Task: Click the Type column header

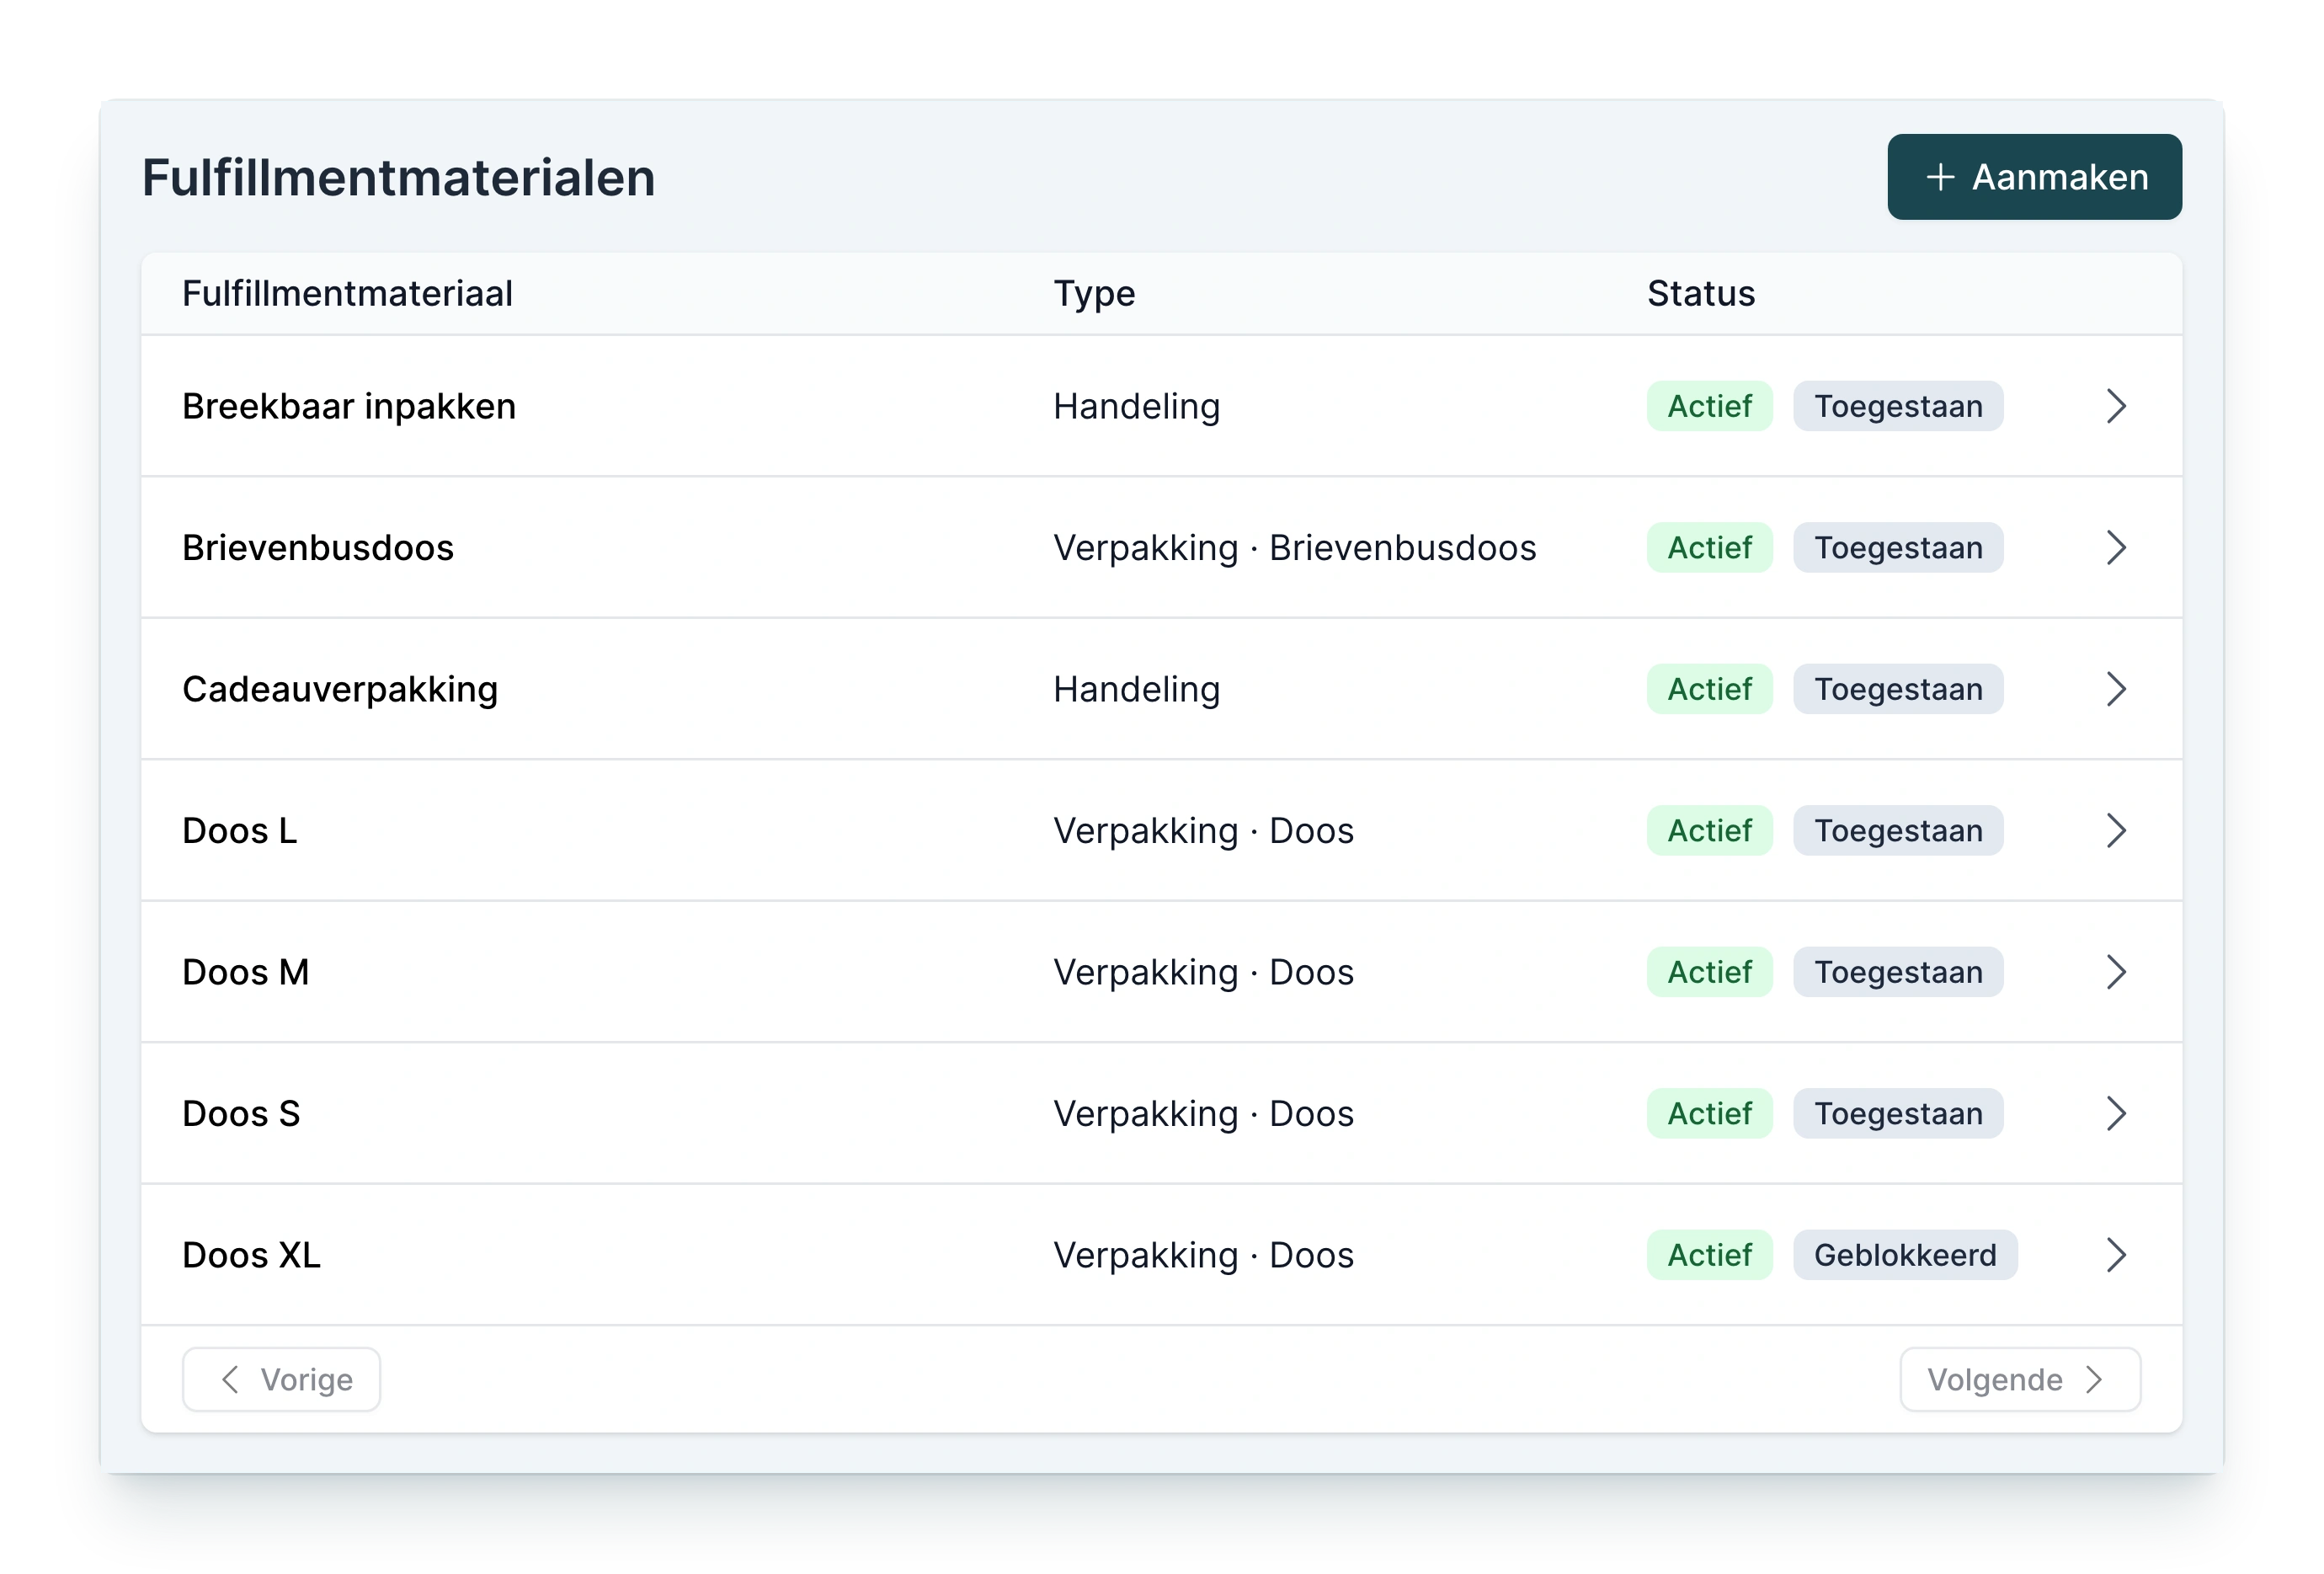Action: point(1094,294)
